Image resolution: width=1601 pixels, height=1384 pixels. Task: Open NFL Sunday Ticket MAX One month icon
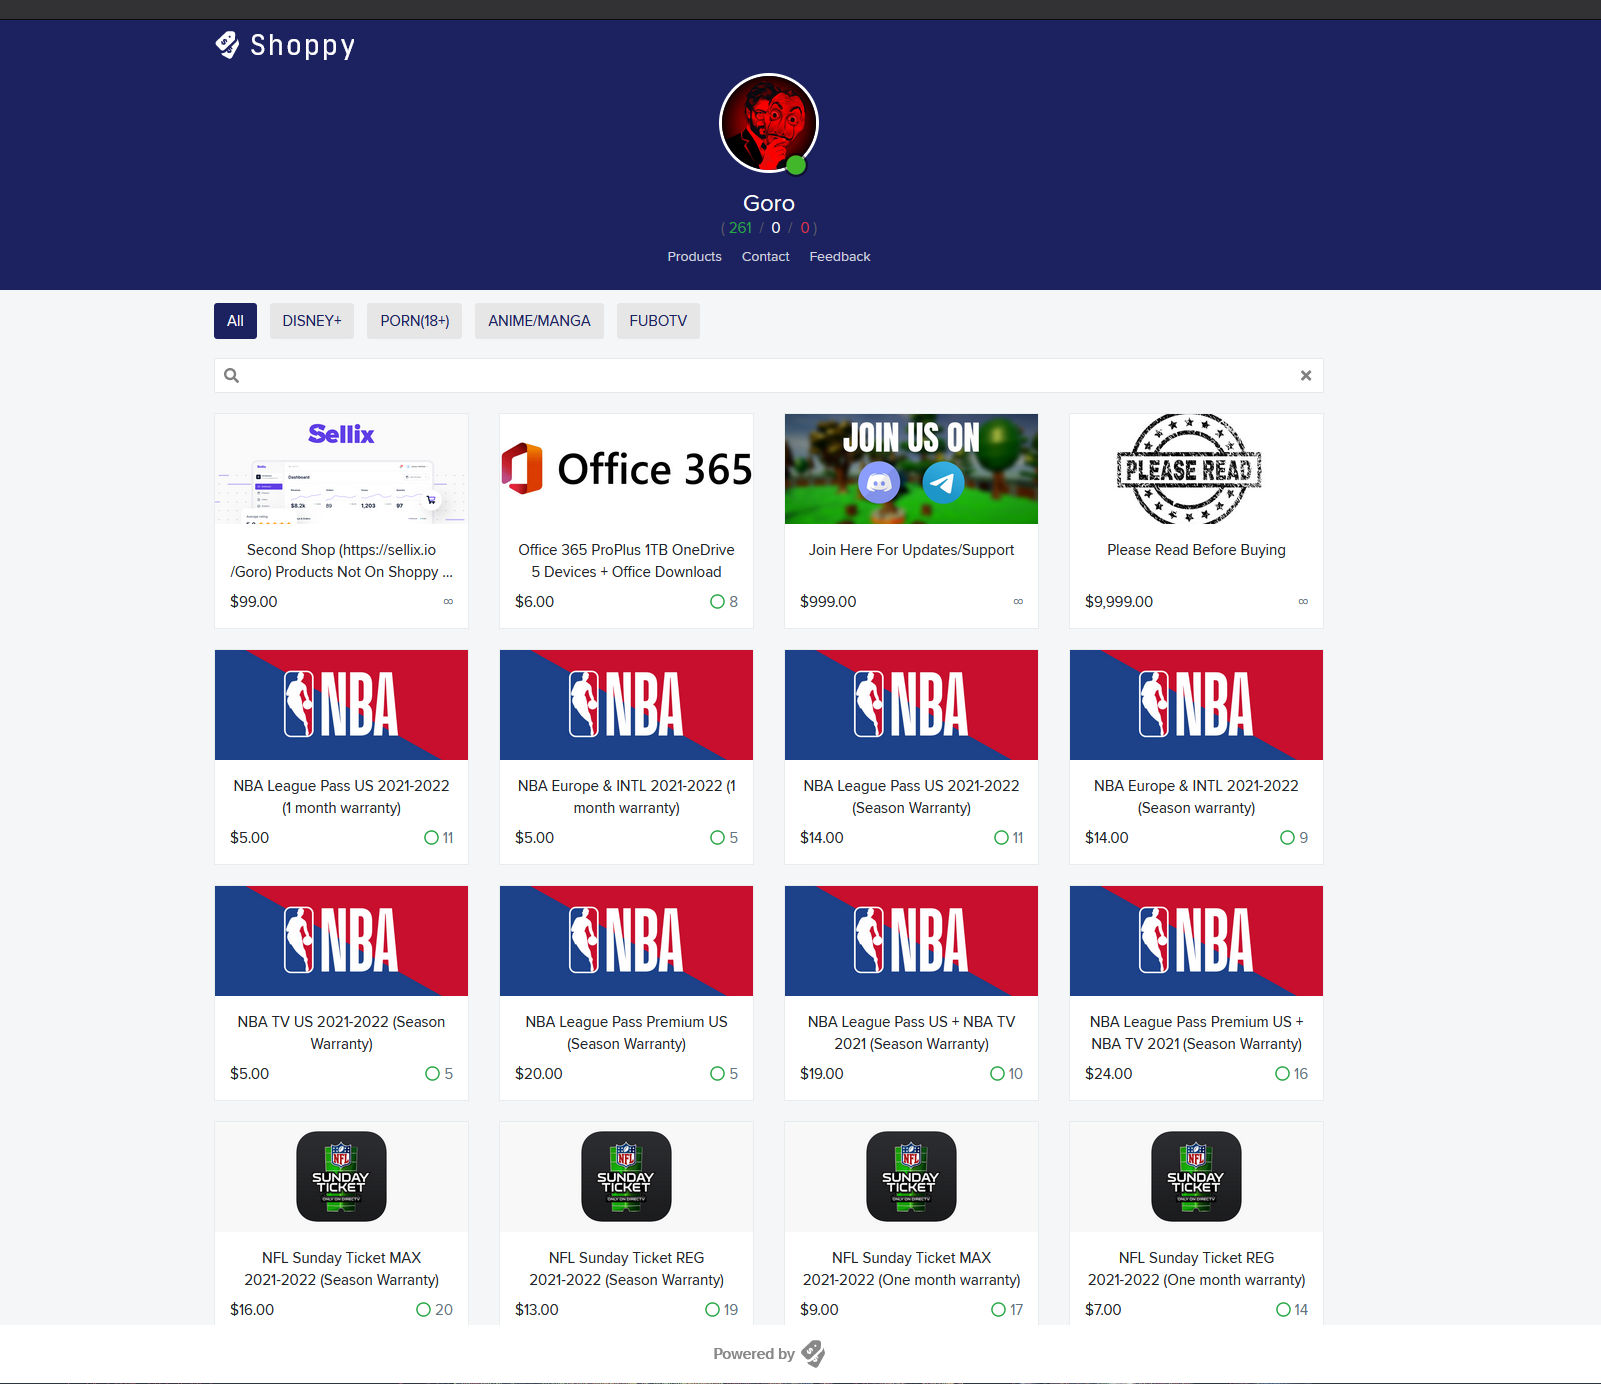[x=911, y=1176]
